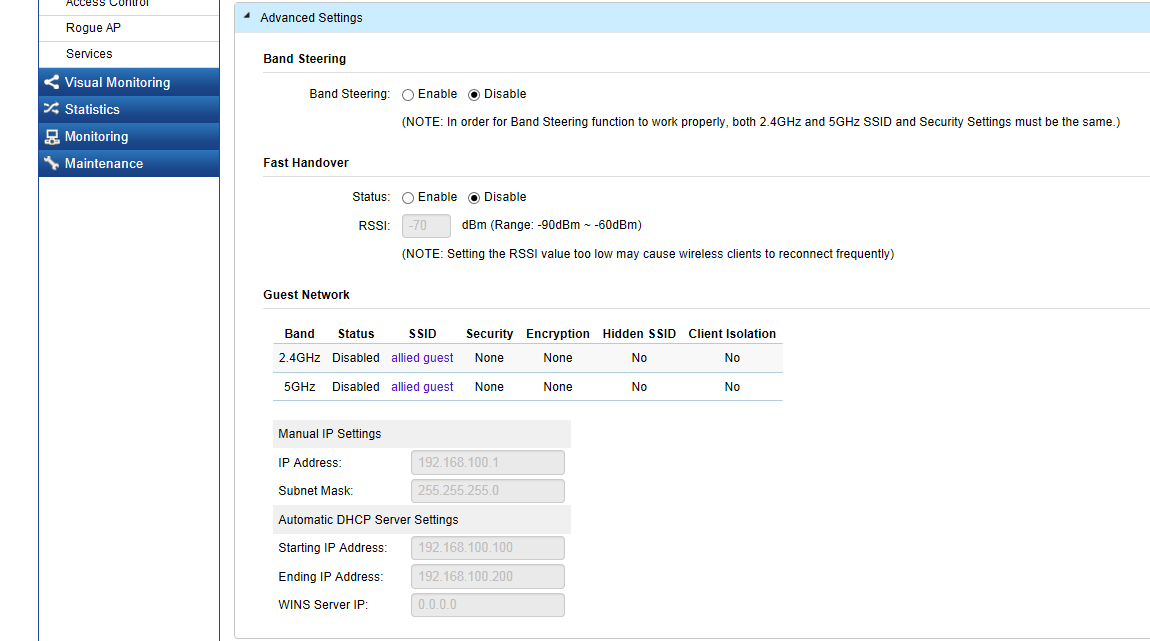Click the Subnet Mask field
The width and height of the screenshot is (1150, 641).
coord(487,491)
